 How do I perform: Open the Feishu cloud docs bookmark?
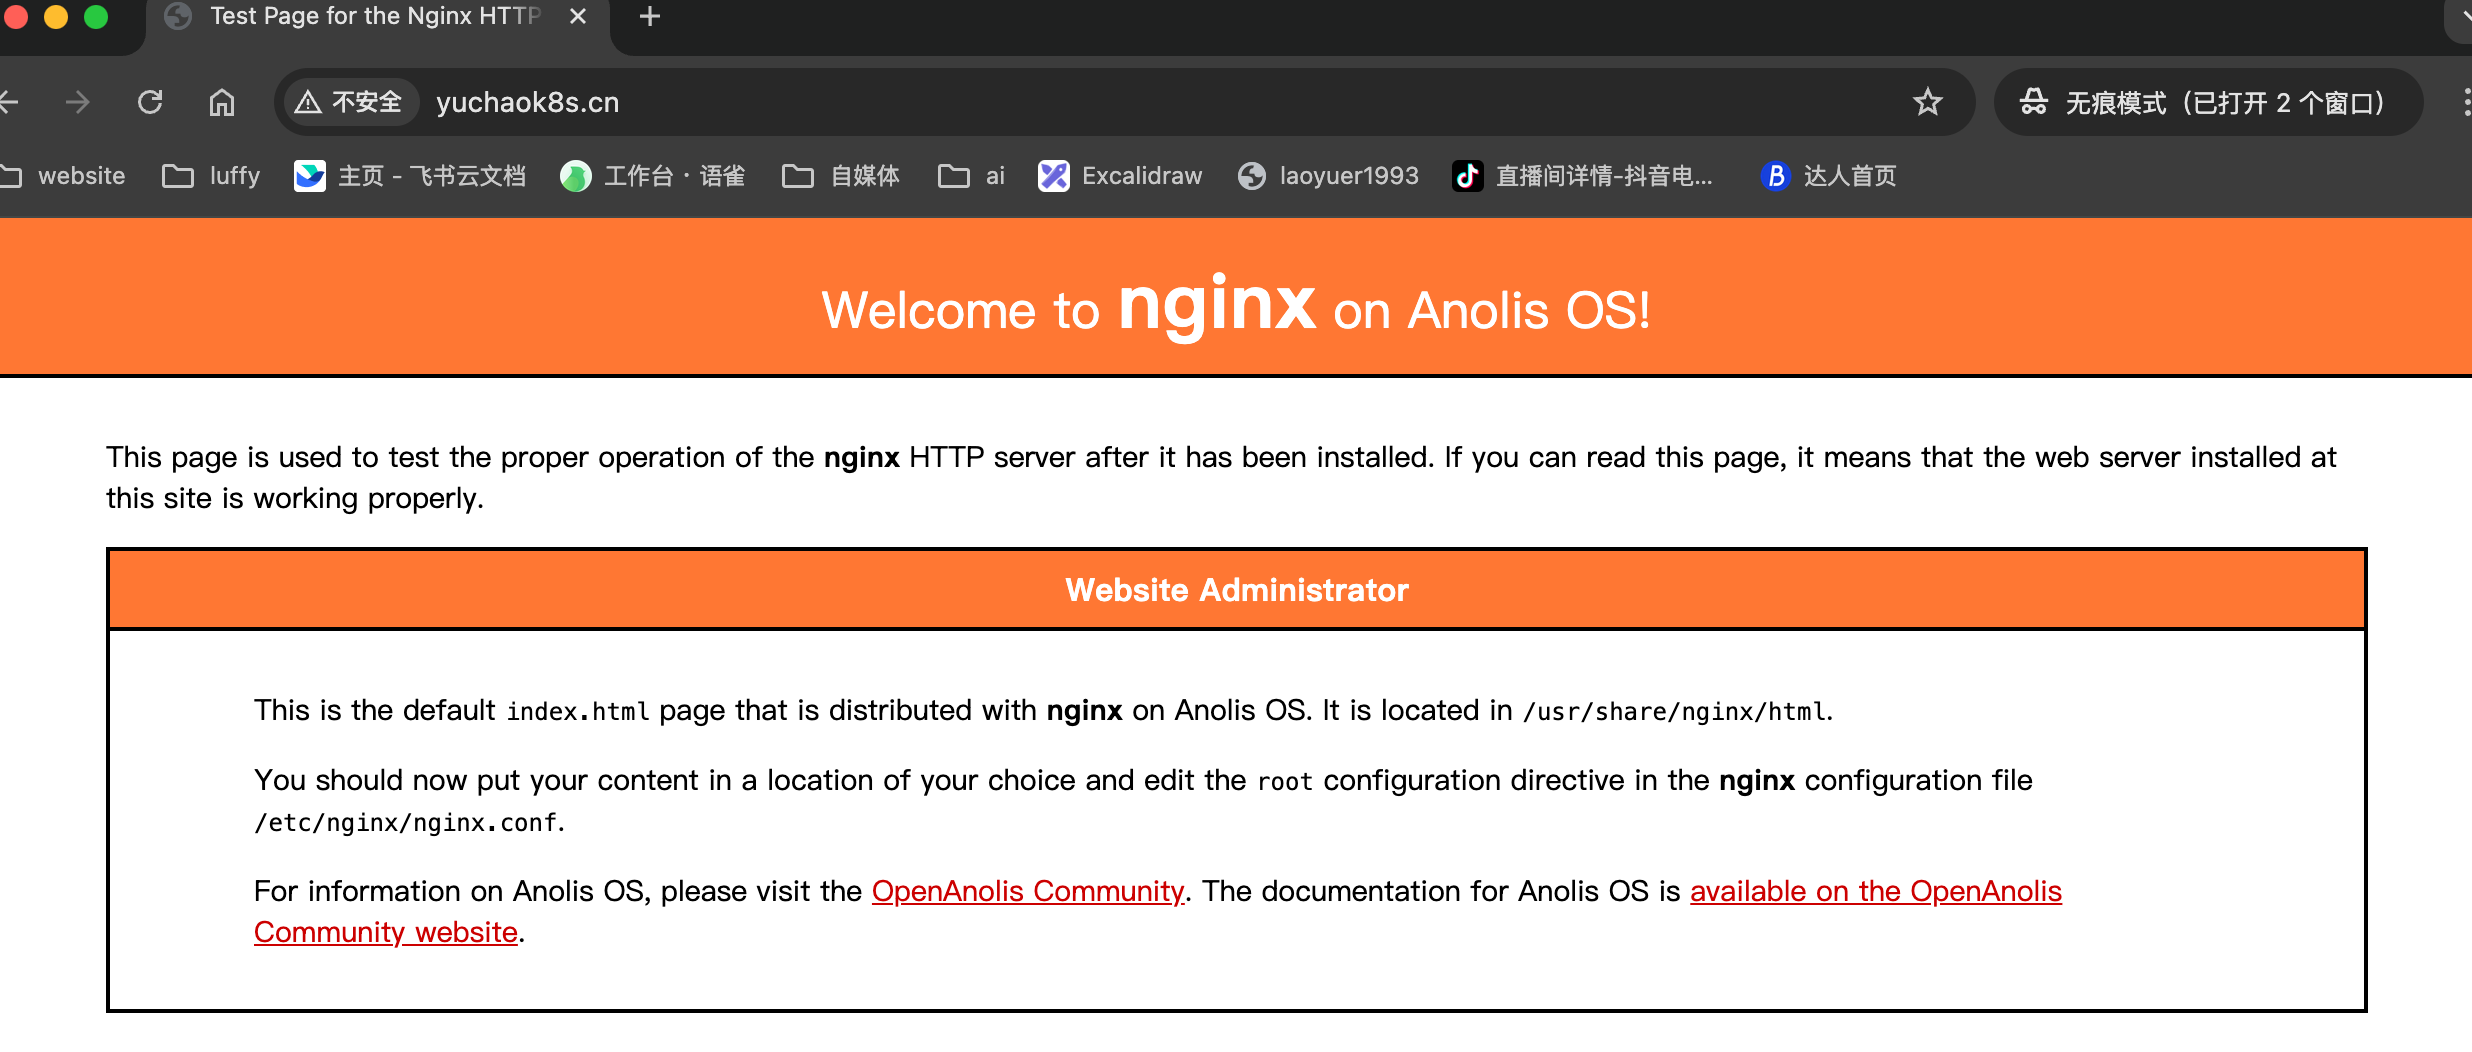[x=410, y=176]
